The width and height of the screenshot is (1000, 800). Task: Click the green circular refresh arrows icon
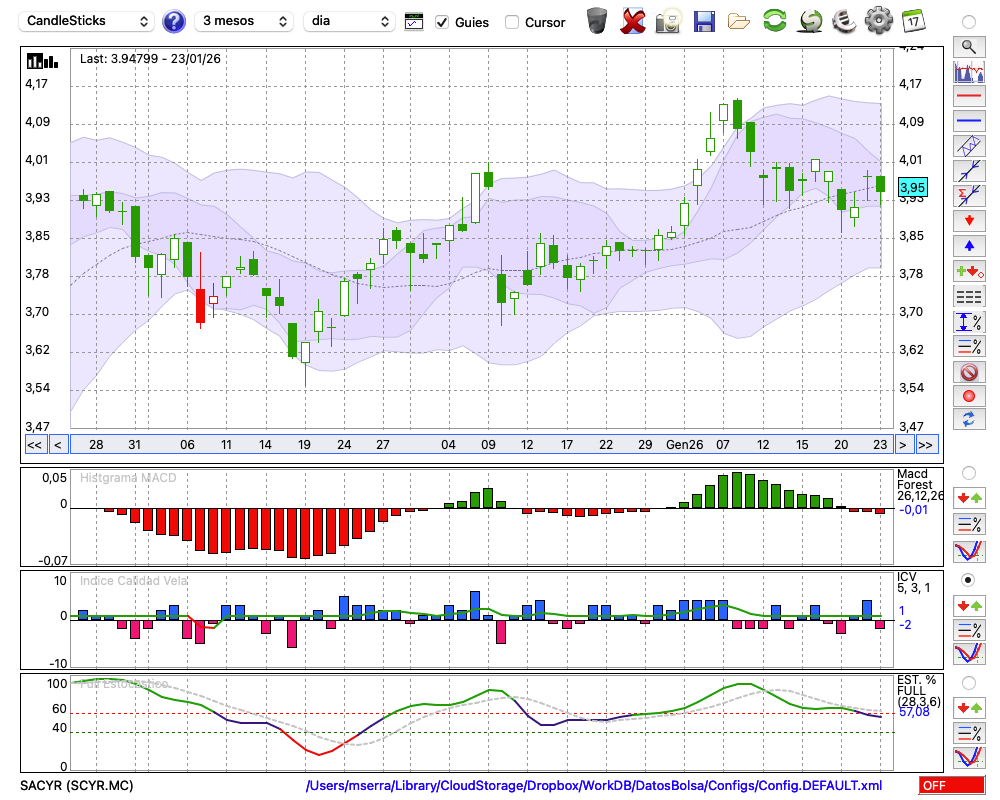(774, 21)
